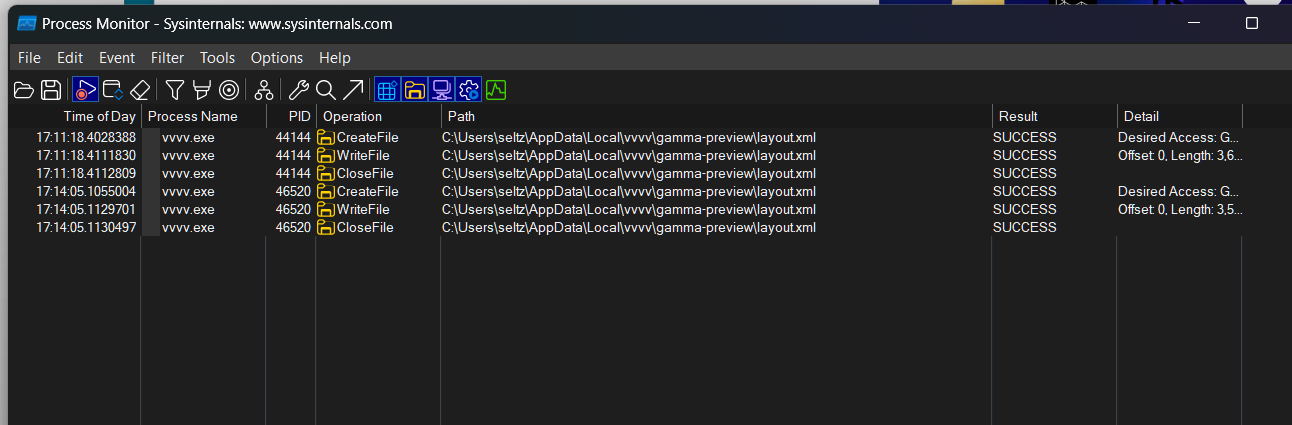Toggle Show Network Activity icon

442,91
